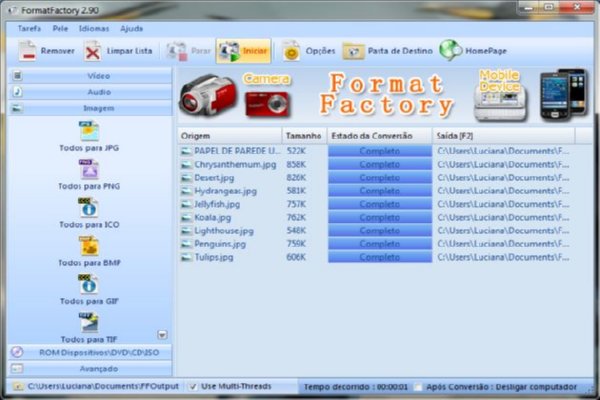This screenshot has height=400, width=600.
Task: Click output path of Tulips.jpg row
Action: pyautogui.click(x=503, y=258)
